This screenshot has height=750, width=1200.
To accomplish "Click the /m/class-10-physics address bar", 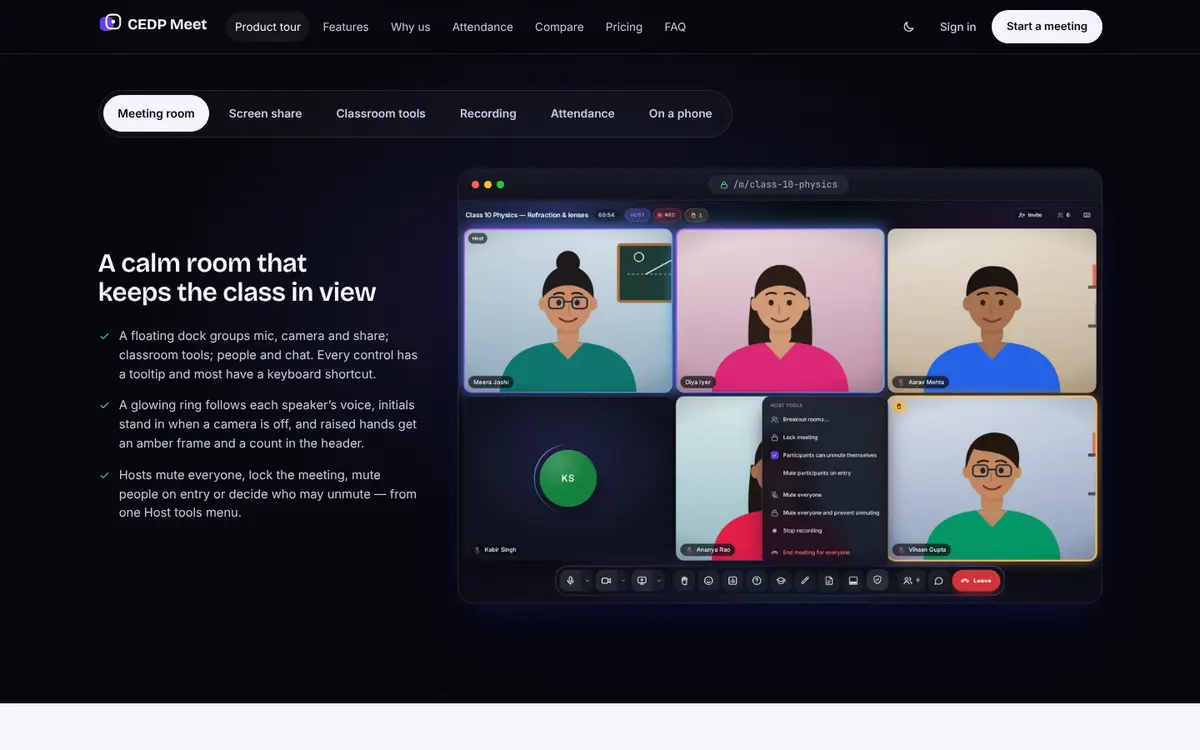I will coord(779,185).
